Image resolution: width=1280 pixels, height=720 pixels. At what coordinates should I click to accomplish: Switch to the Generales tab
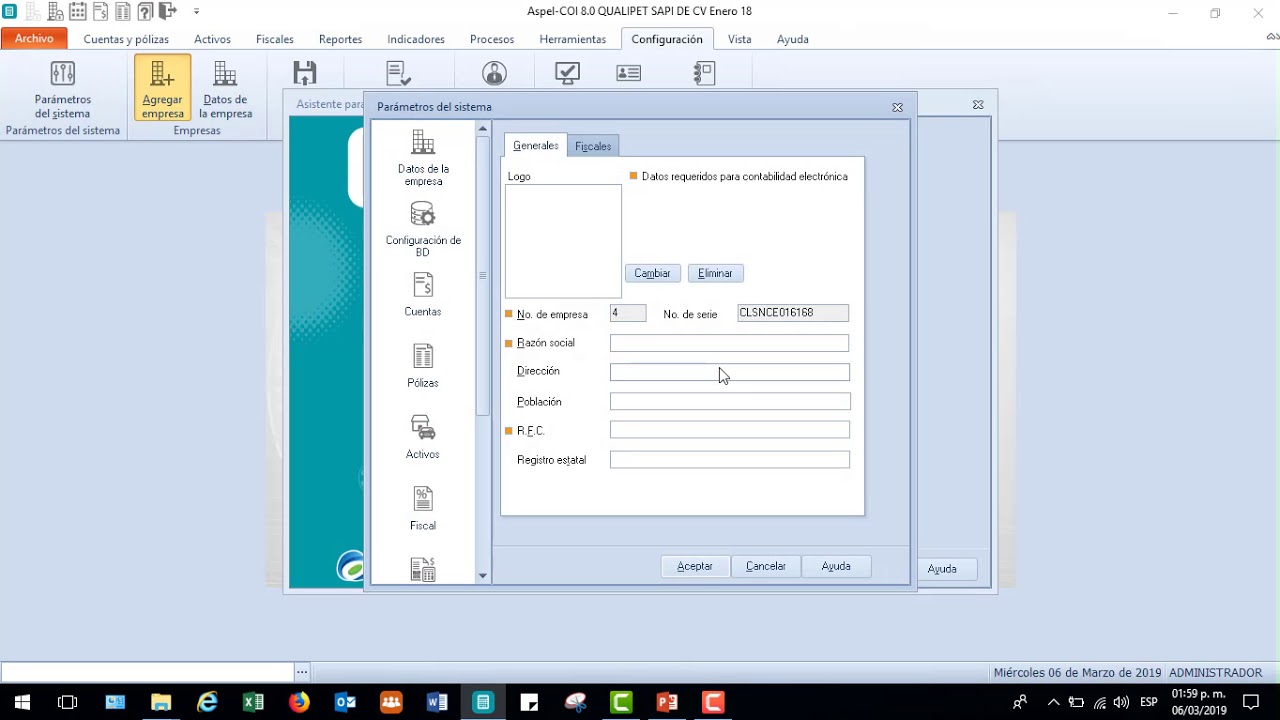point(535,146)
